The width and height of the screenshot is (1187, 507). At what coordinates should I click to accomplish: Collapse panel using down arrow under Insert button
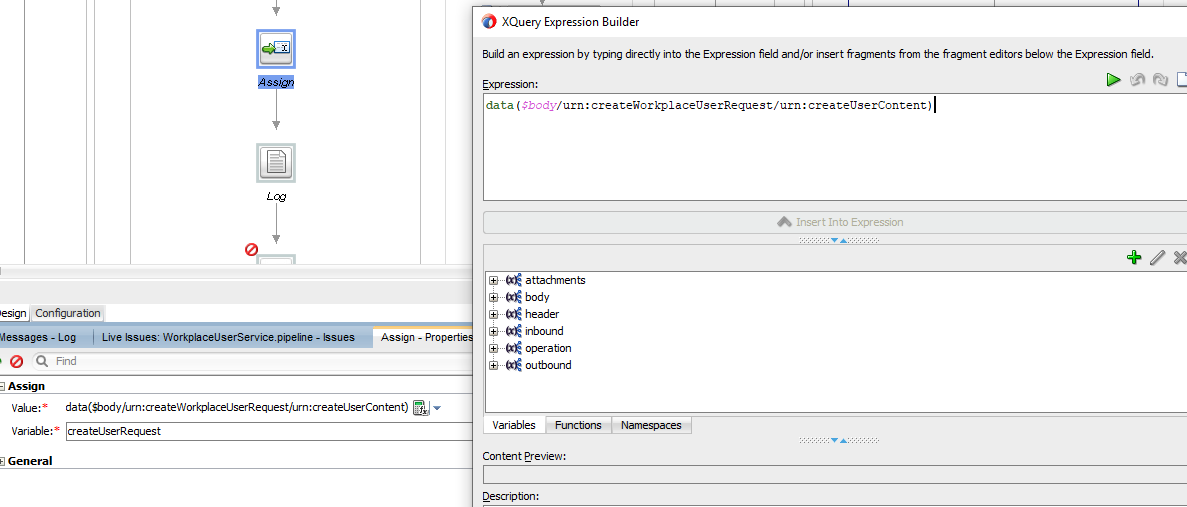point(835,240)
